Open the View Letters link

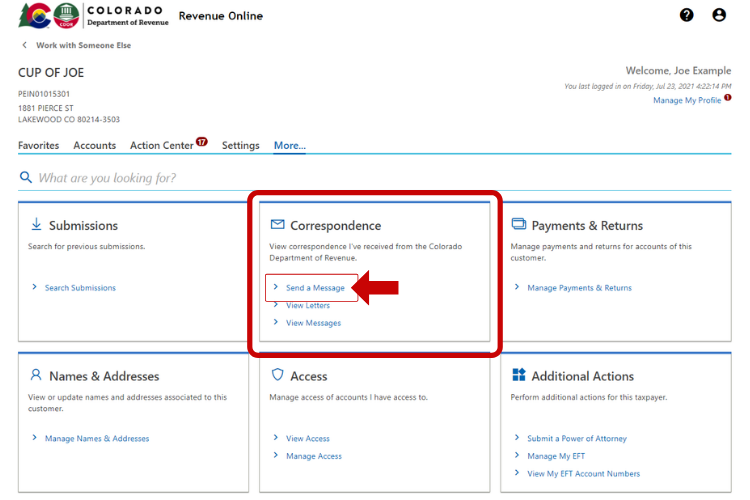(308, 306)
